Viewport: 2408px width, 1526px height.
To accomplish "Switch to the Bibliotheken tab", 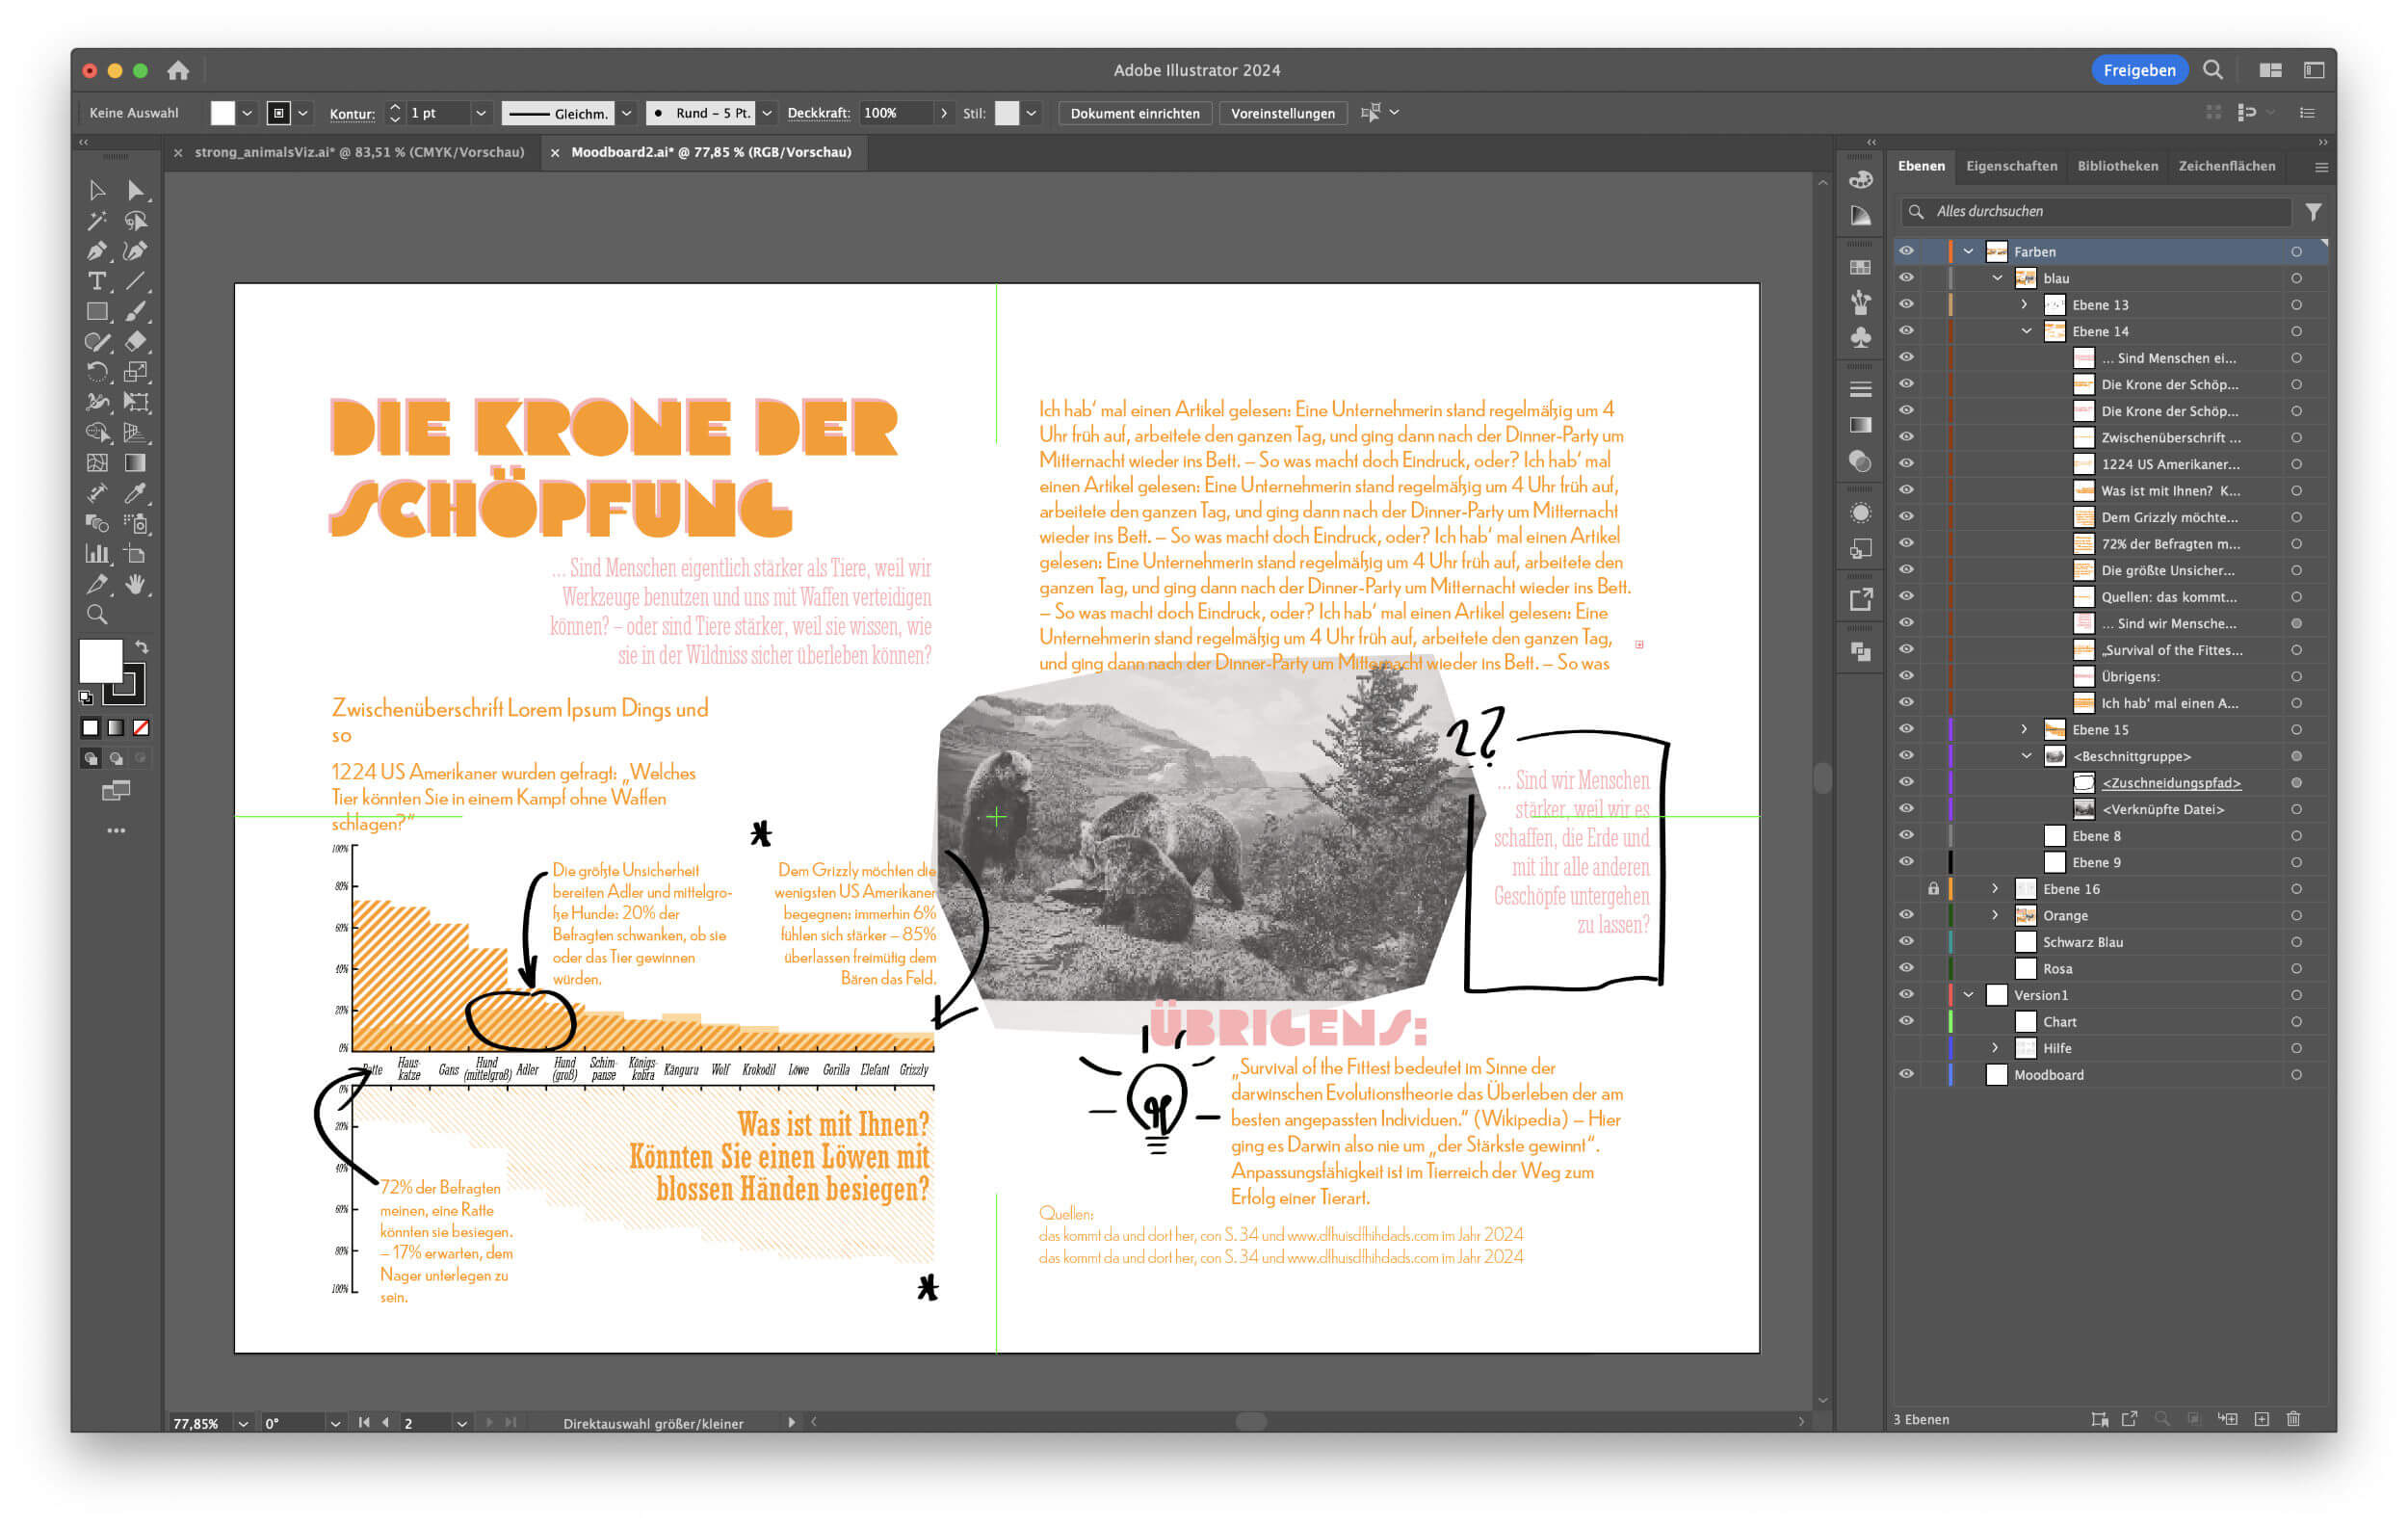I will (x=2117, y=166).
